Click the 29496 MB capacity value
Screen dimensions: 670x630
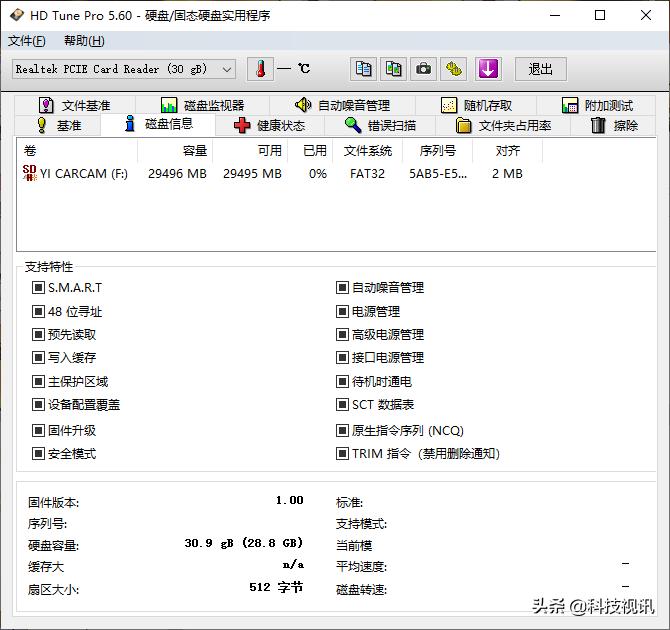pos(177,174)
